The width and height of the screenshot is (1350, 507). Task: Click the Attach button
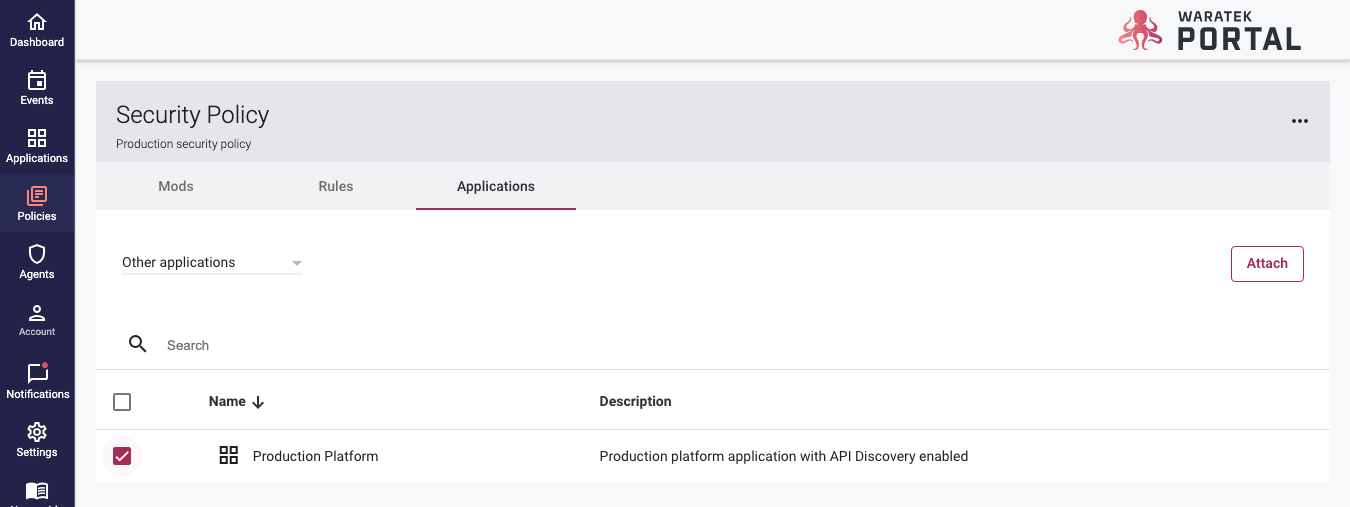(x=1267, y=263)
